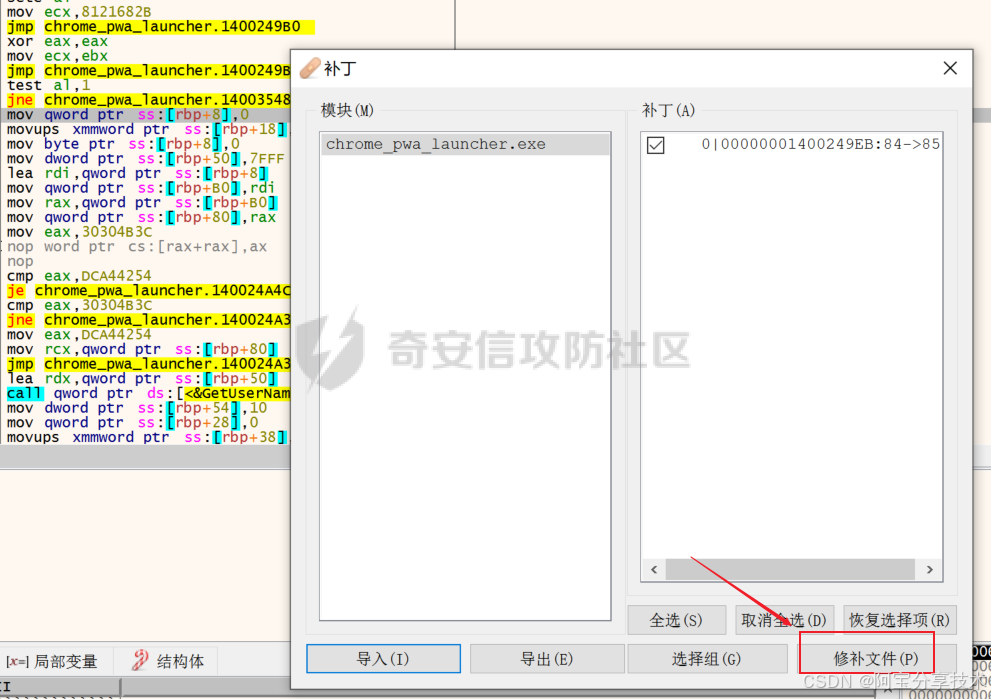
Task: Click the 全选(S) select all button
Action: pyautogui.click(x=676, y=620)
